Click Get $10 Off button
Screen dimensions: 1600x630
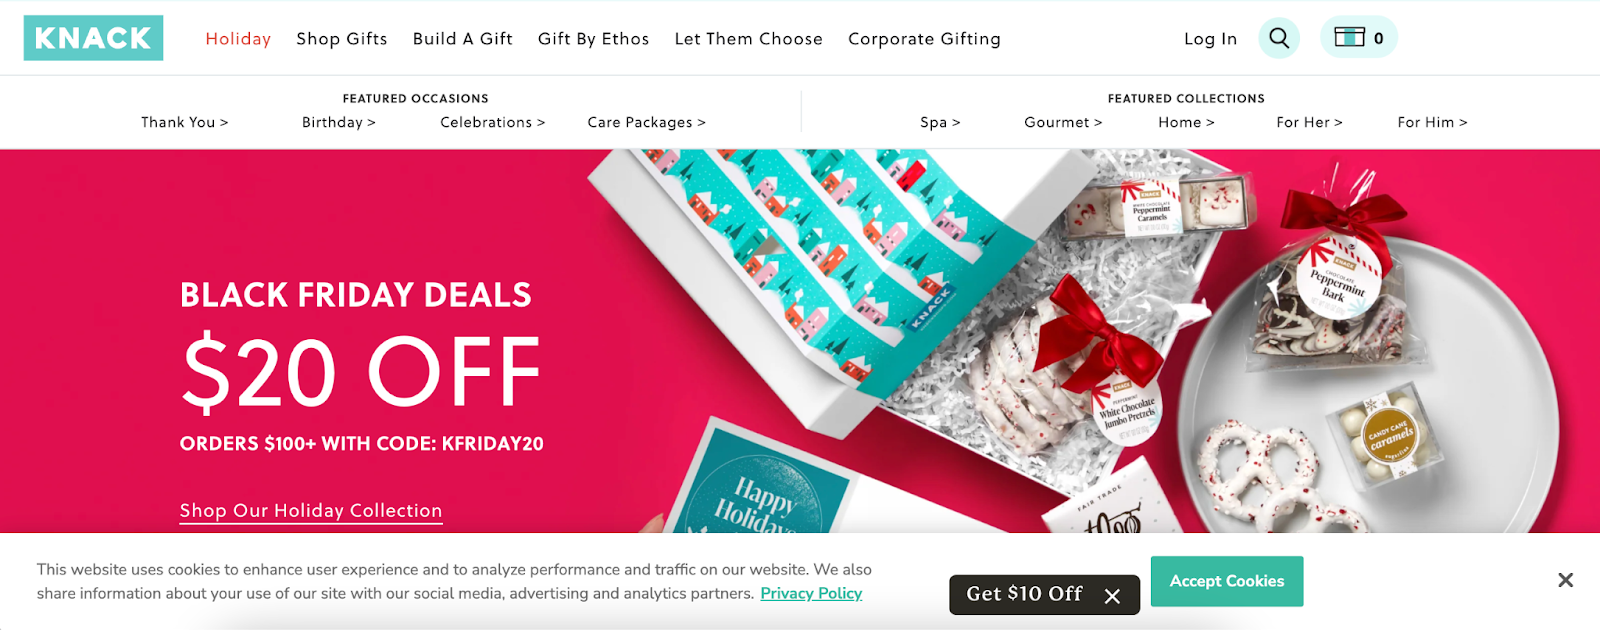(x=1024, y=594)
